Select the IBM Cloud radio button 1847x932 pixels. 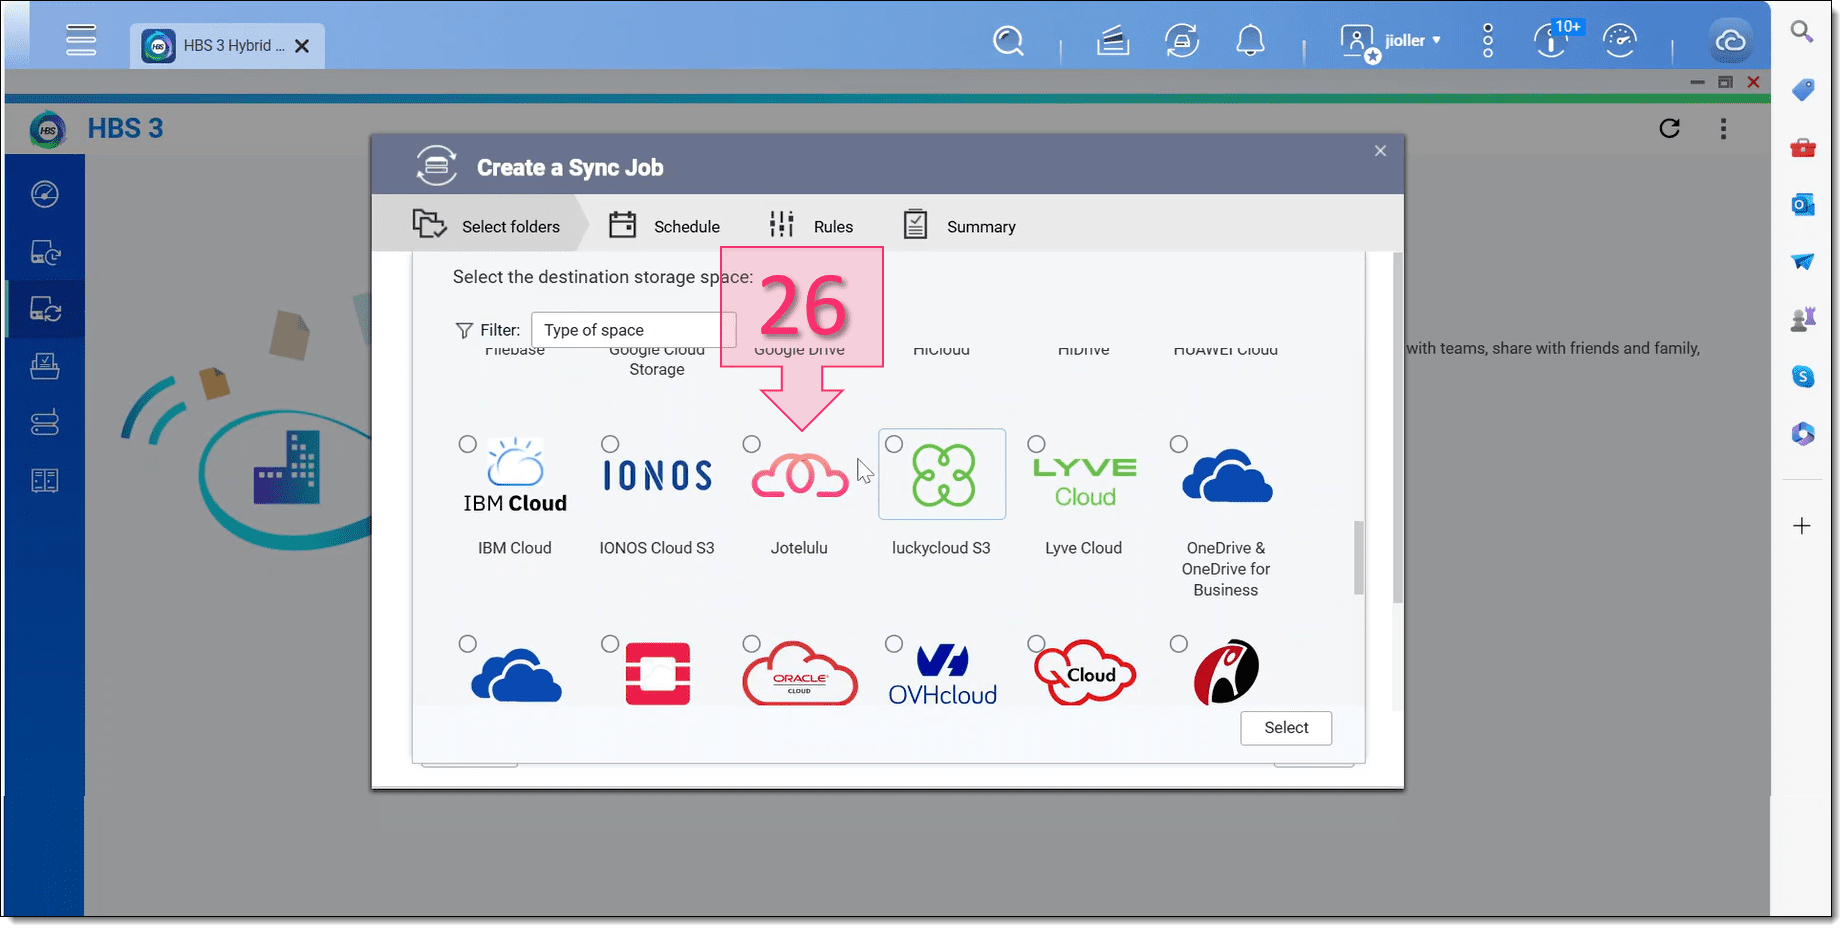467,444
